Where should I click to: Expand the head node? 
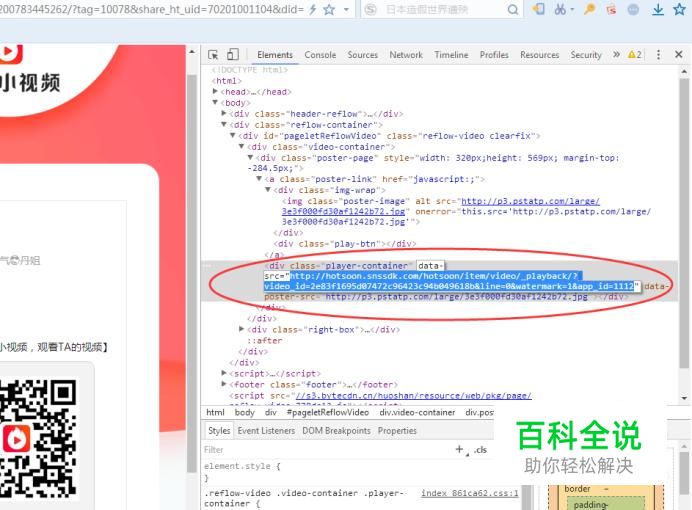coord(215,91)
